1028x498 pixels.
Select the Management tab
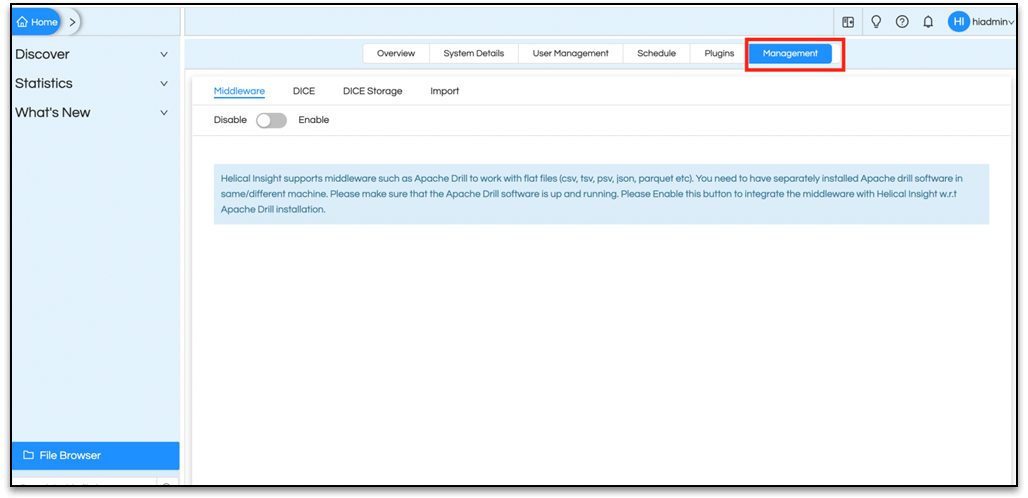pos(790,54)
